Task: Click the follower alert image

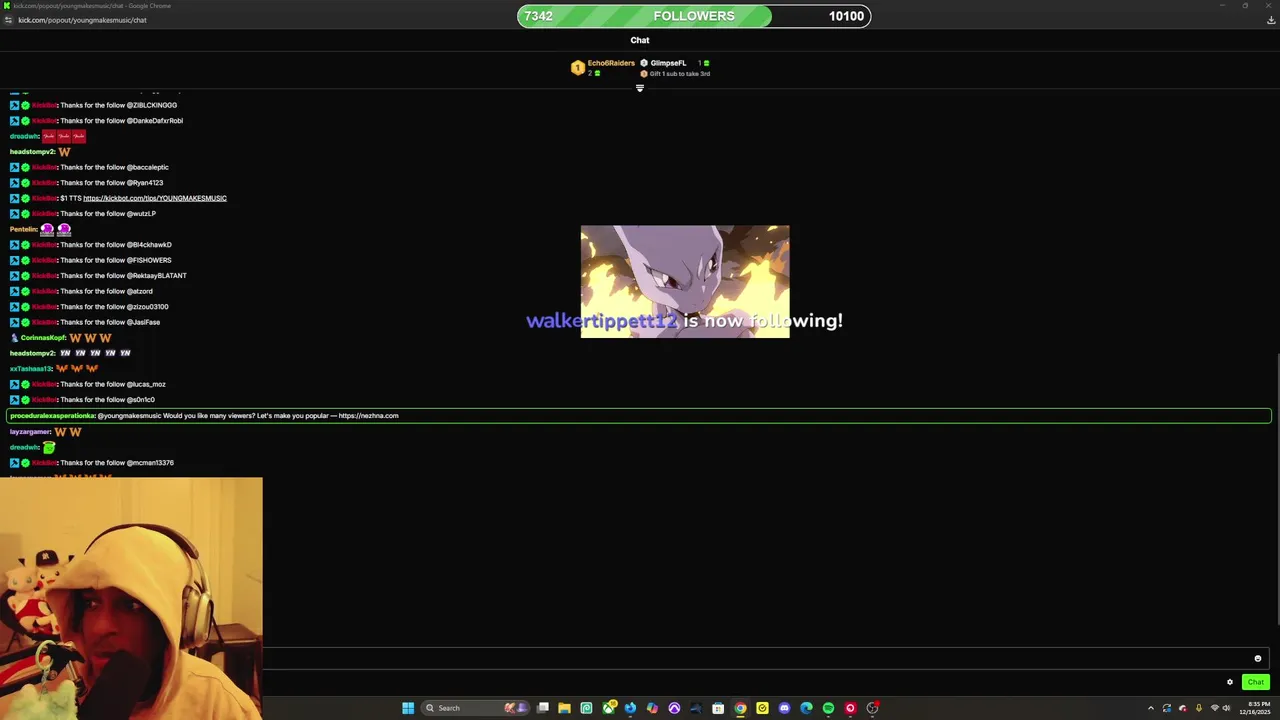Action: (685, 282)
